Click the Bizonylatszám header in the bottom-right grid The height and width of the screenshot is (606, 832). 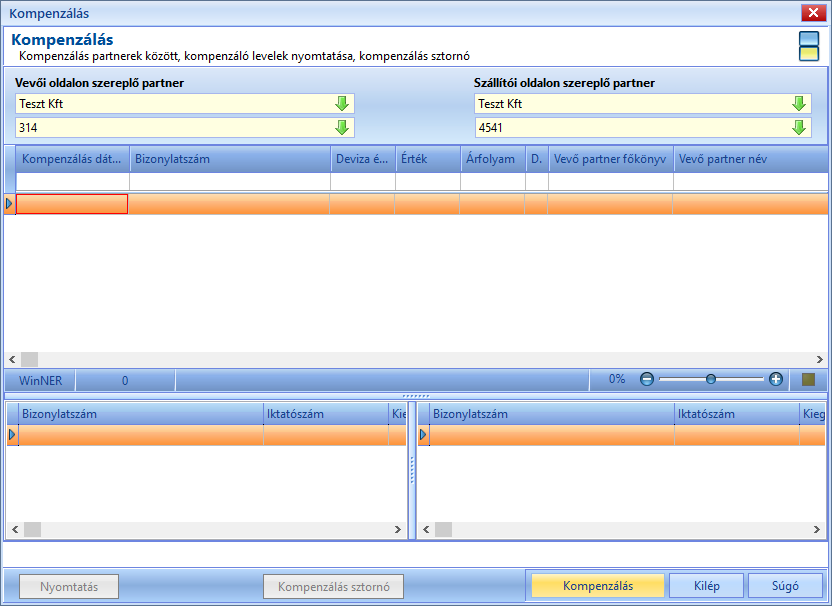pos(552,414)
